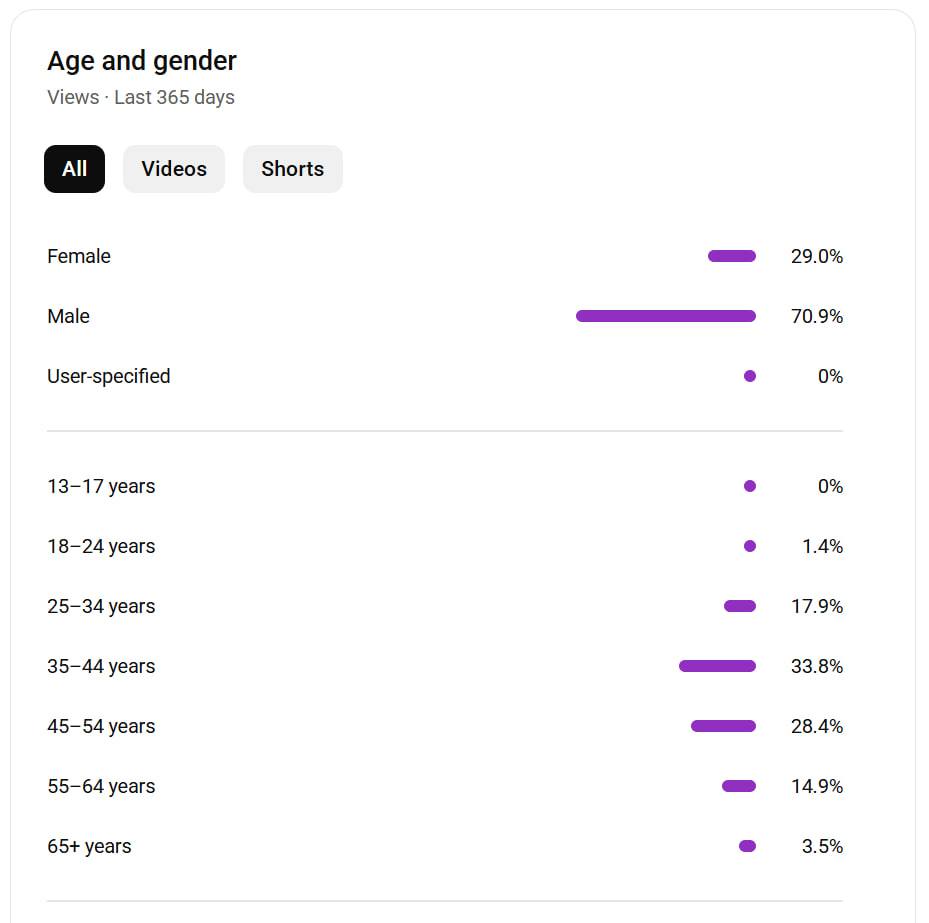Click the 35–44 years purple bar
Viewport: 929px width, 923px height.
pos(717,666)
